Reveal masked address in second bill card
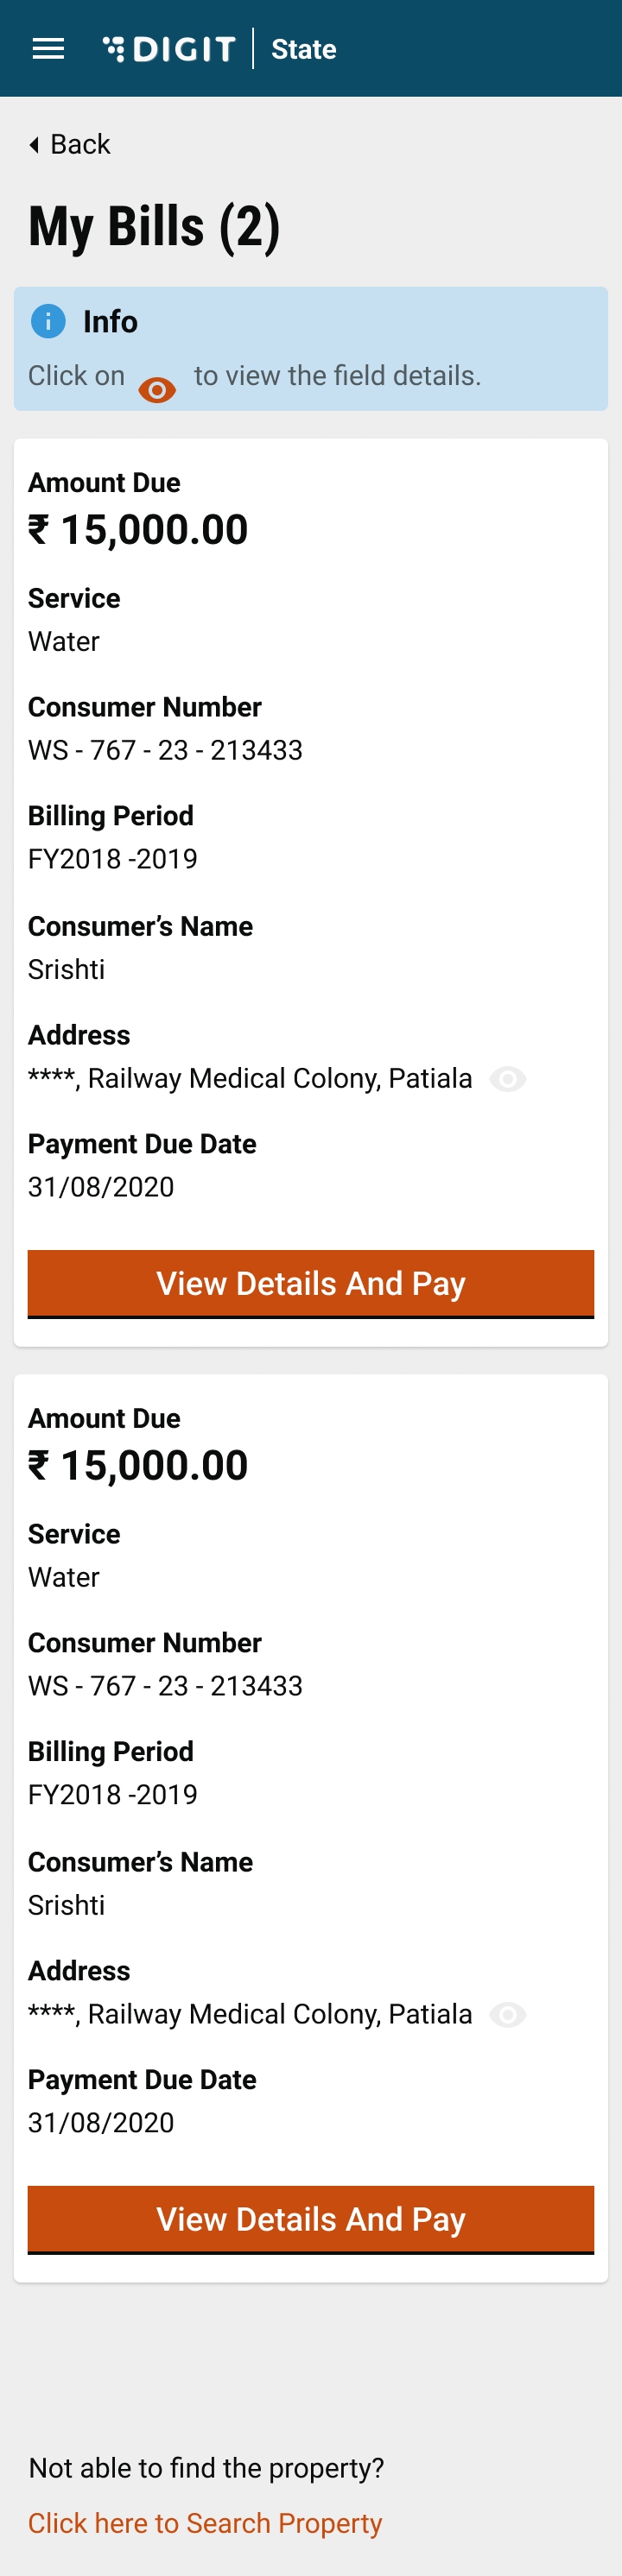 click(x=508, y=2015)
